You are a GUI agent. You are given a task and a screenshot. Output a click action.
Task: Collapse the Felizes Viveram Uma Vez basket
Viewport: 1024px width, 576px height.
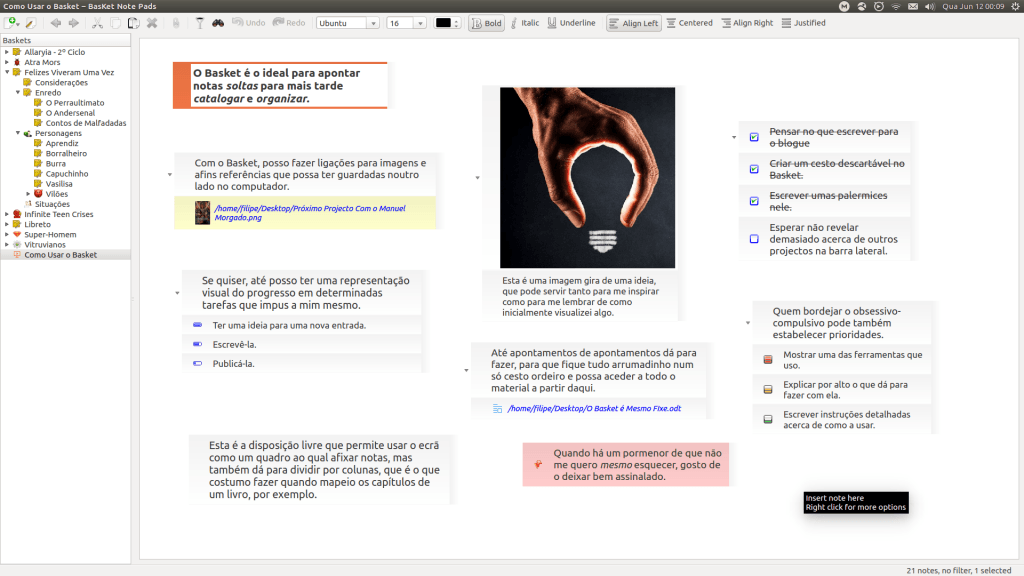(x=7, y=72)
